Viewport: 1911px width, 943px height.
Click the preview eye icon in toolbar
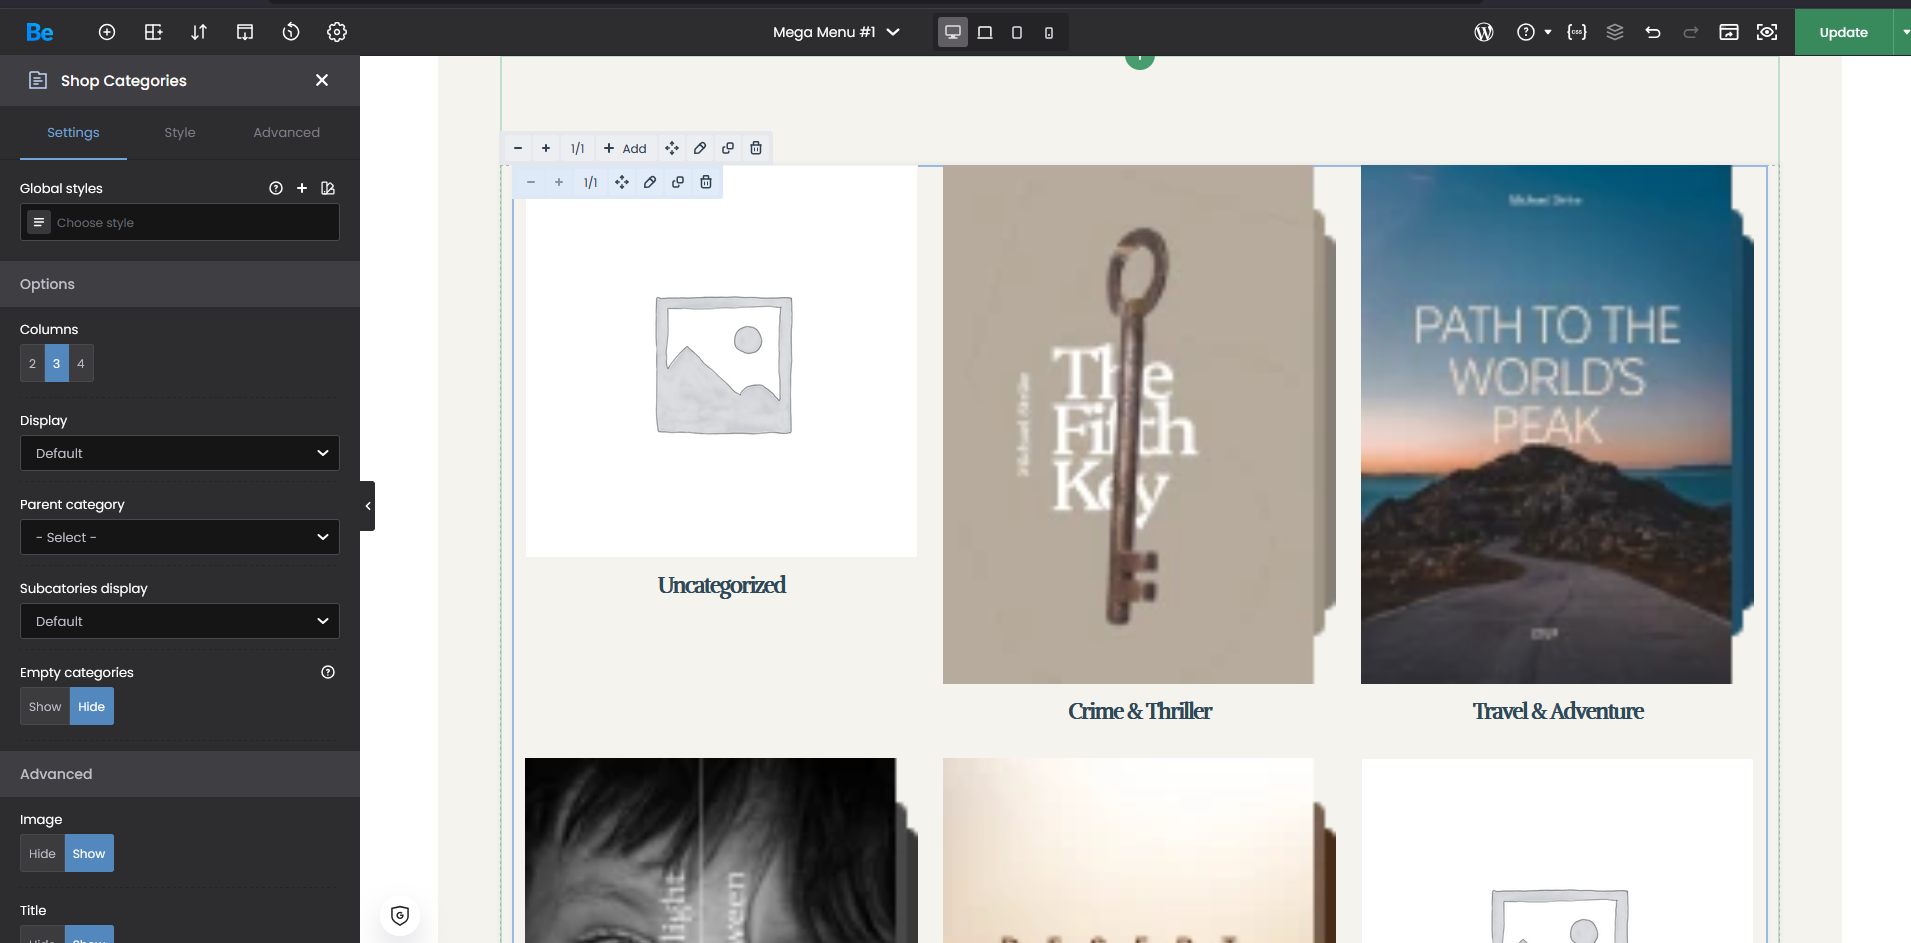click(x=1767, y=32)
